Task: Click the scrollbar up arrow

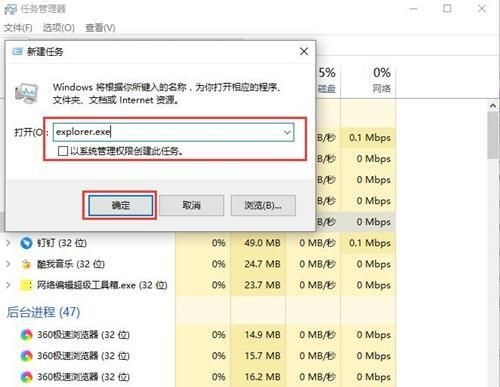Action: pyautogui.click(x=493, y=106)
